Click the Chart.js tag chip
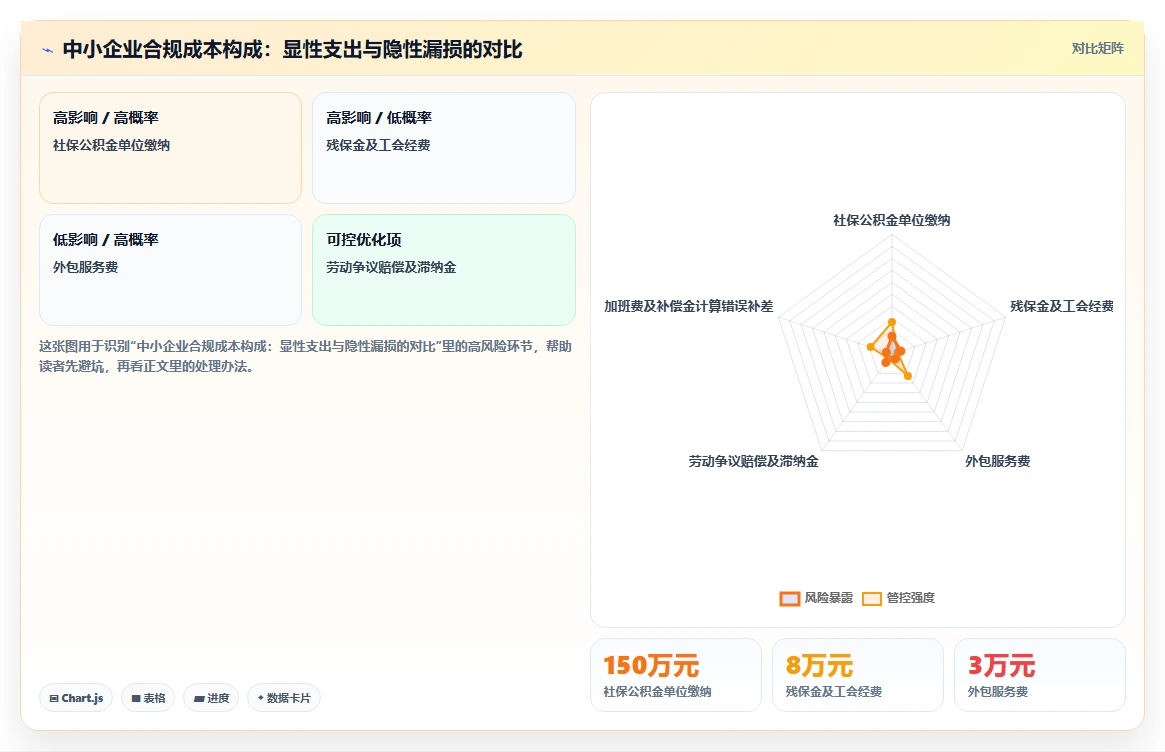1165x752 pixels. 76,698
